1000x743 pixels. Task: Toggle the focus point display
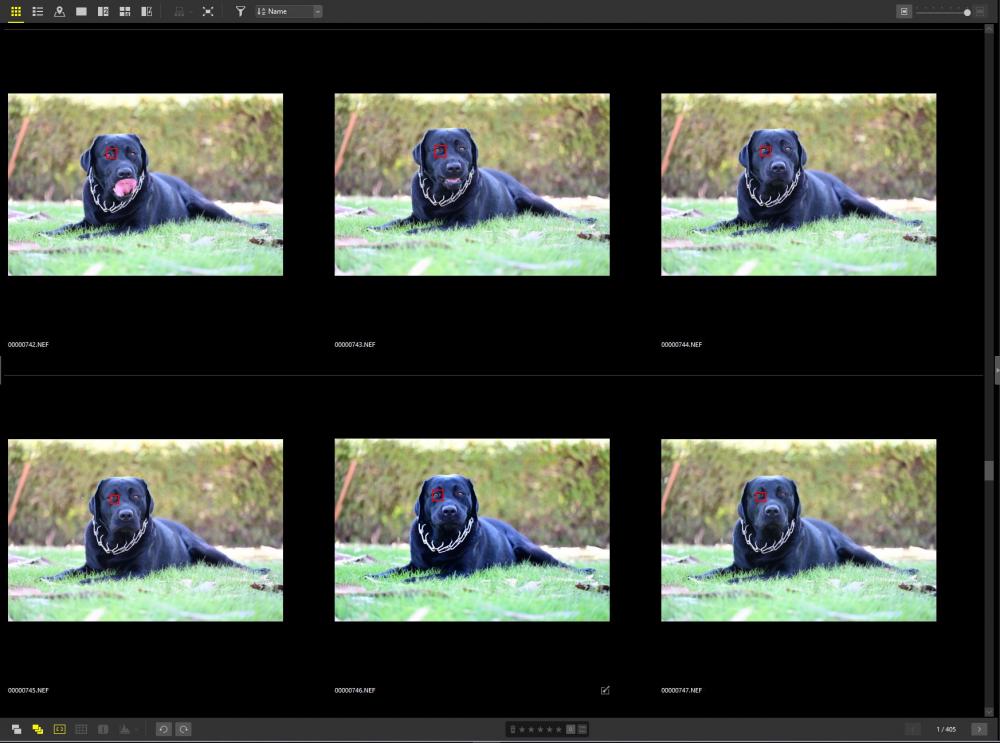(x=59, y=729)
